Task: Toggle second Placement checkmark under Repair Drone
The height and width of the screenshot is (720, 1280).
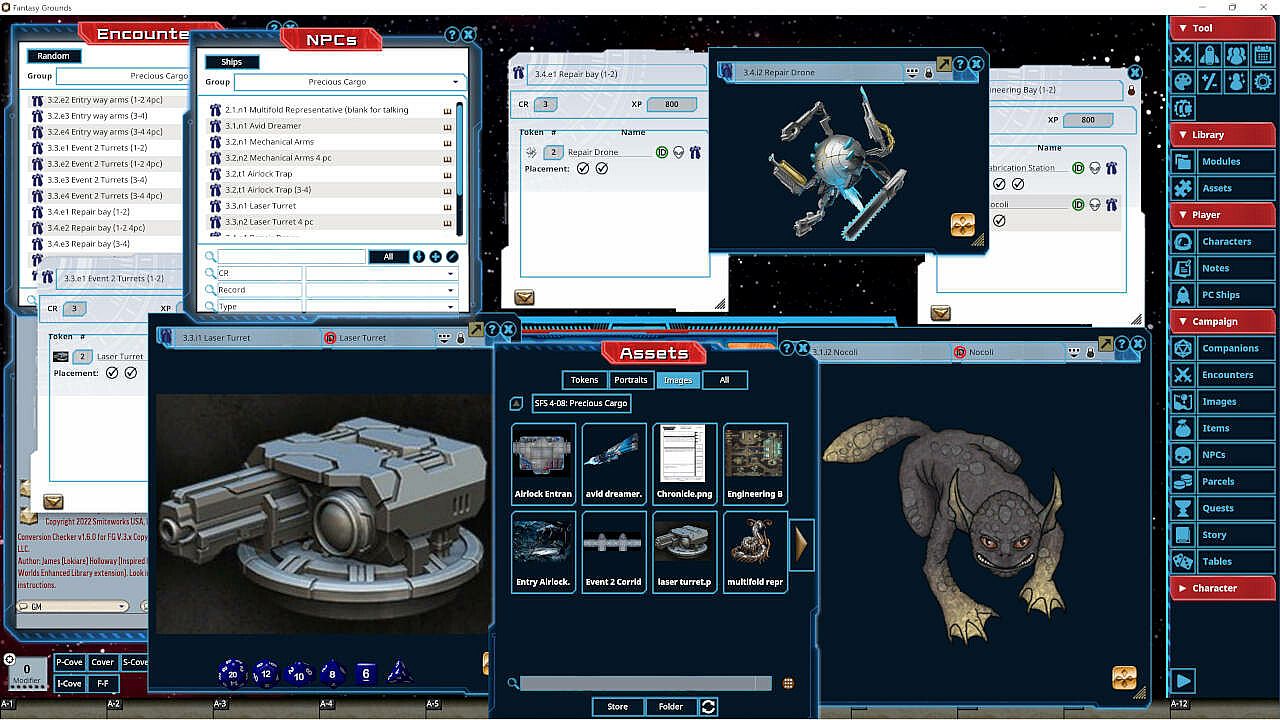Action: (x=602, y=169)
